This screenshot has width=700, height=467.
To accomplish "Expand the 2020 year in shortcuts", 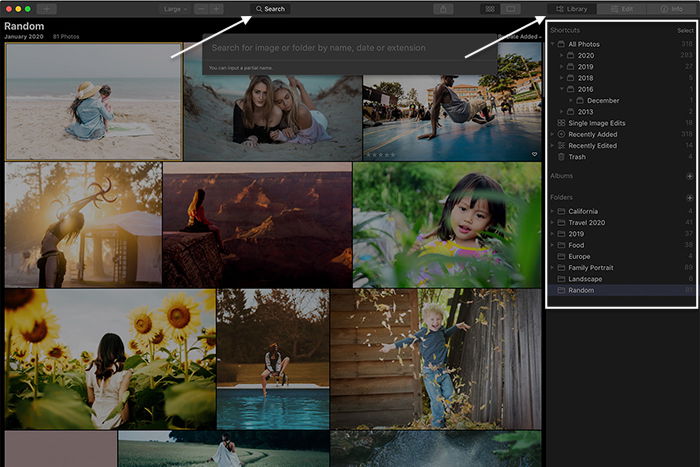I will (x=561, y=55).
